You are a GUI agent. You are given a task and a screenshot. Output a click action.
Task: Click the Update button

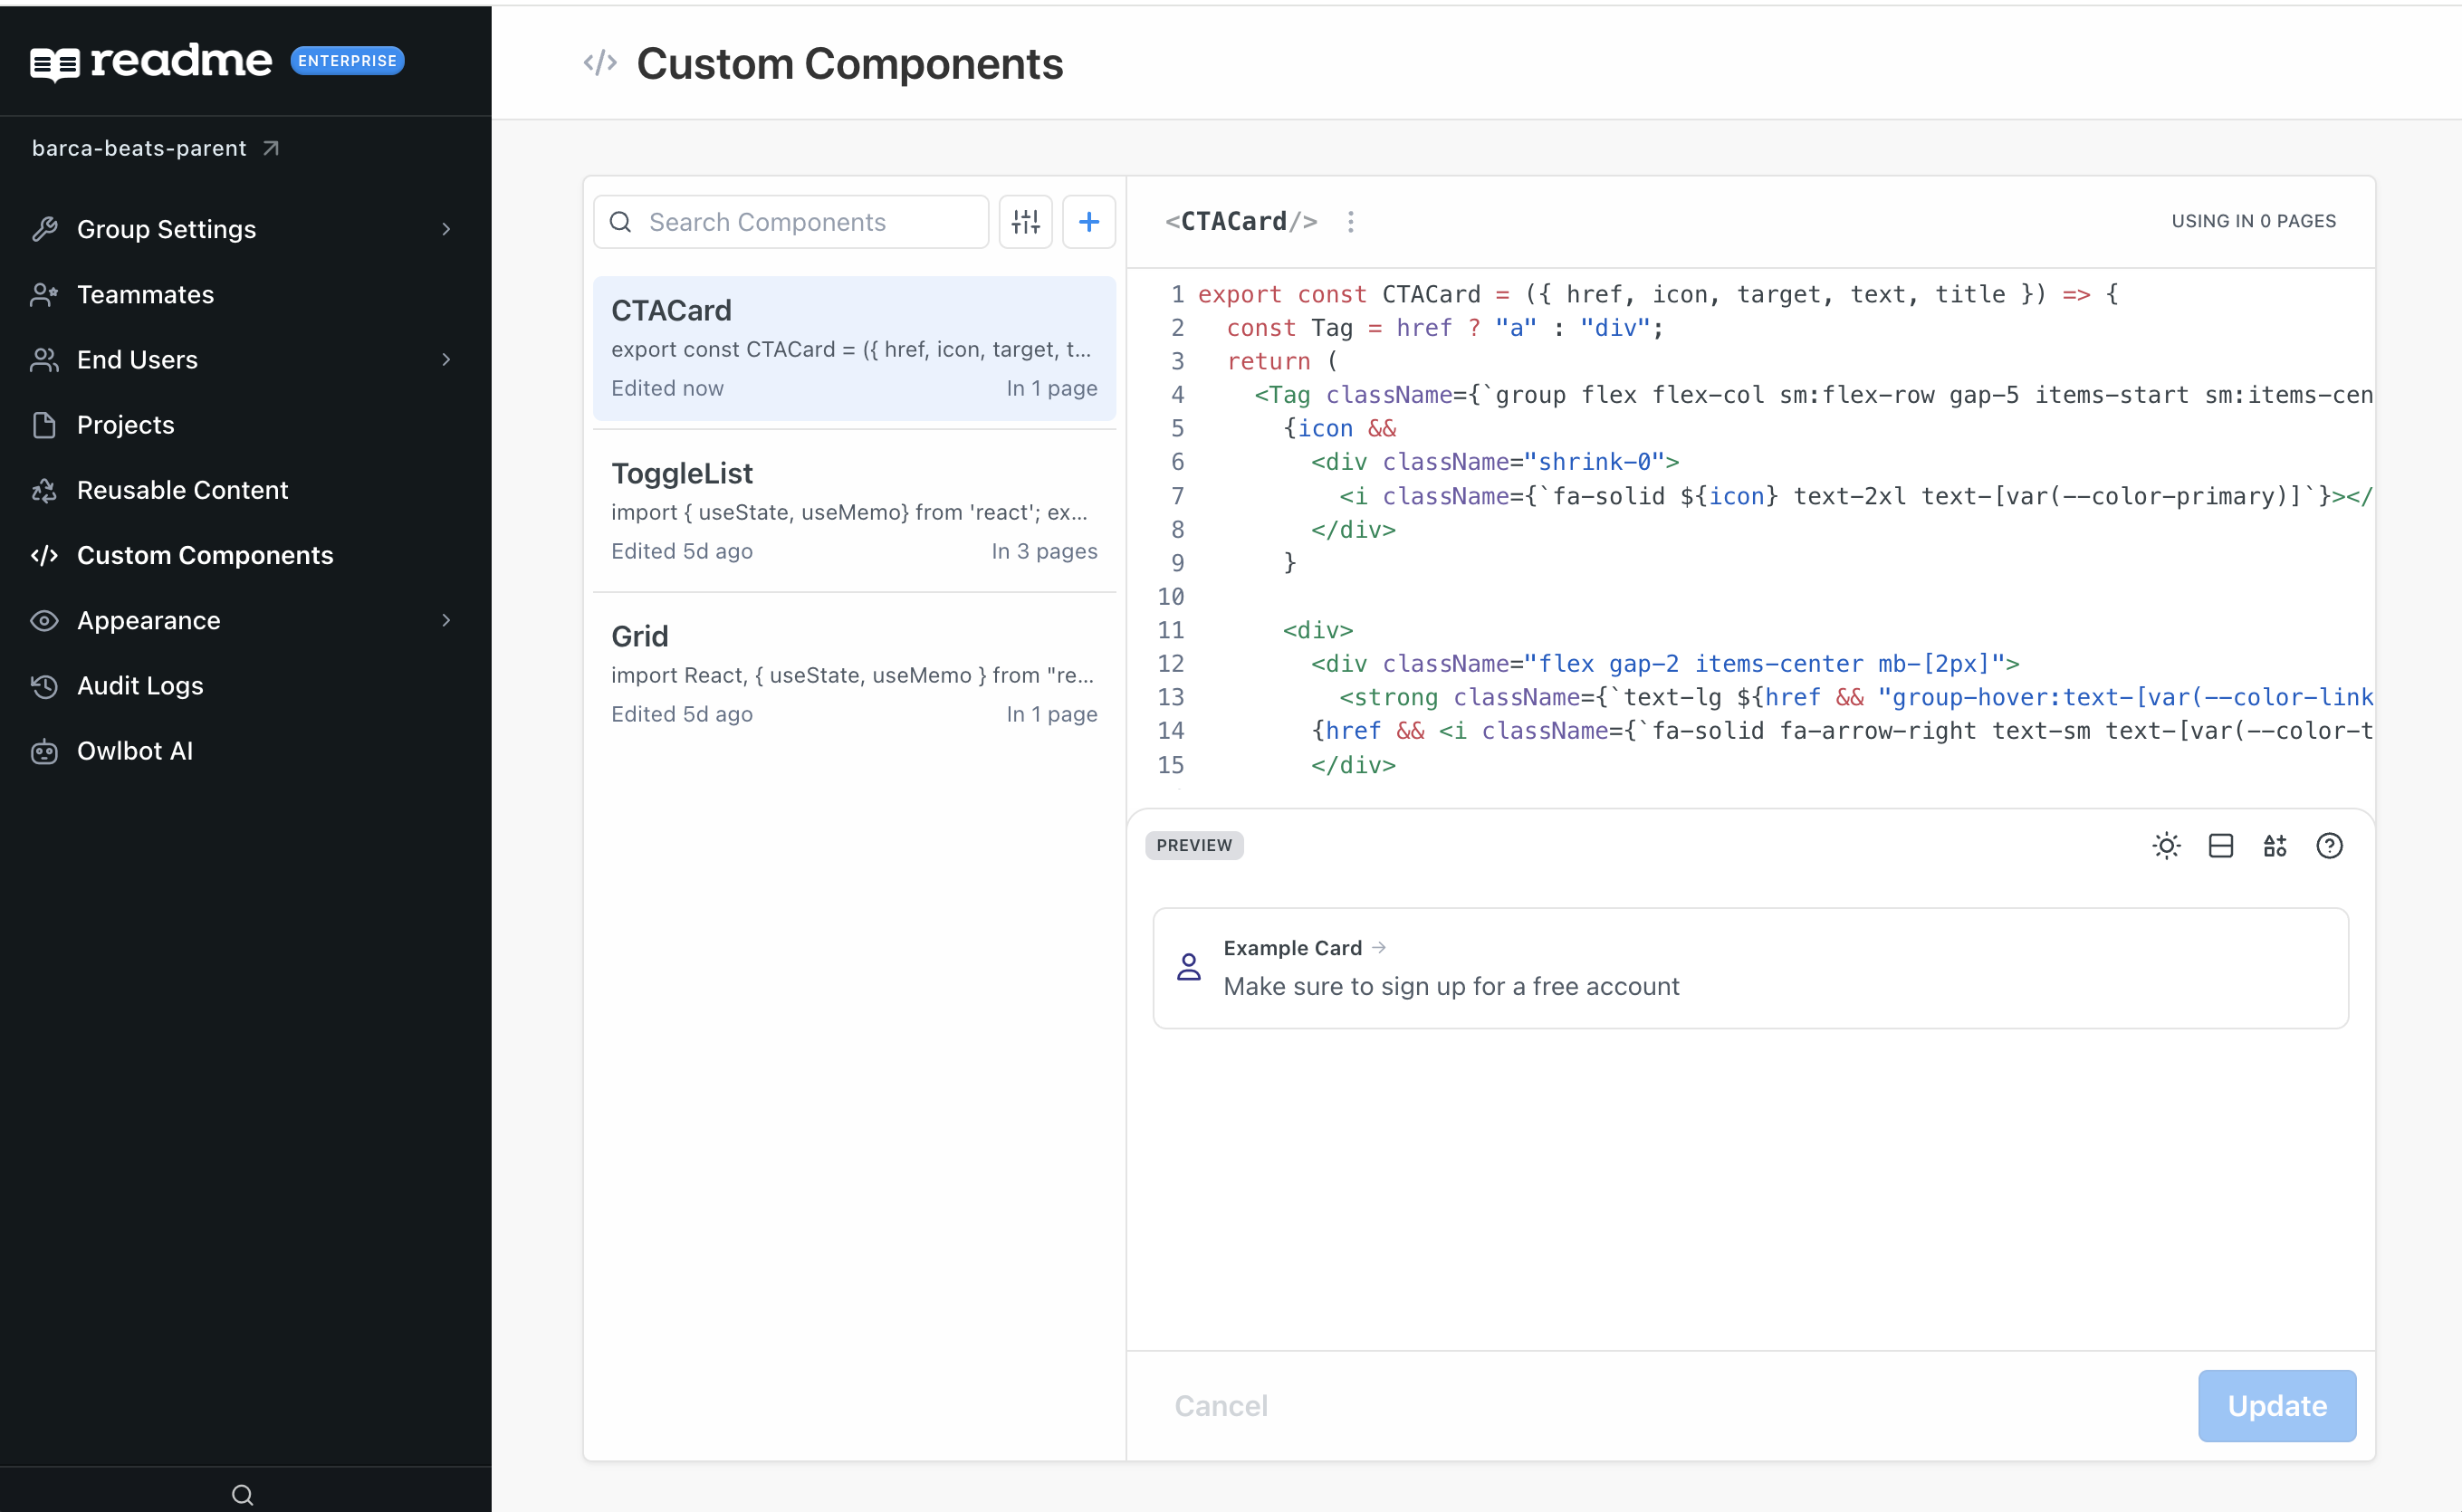pyautogui.click(x=2276, y=1405)
